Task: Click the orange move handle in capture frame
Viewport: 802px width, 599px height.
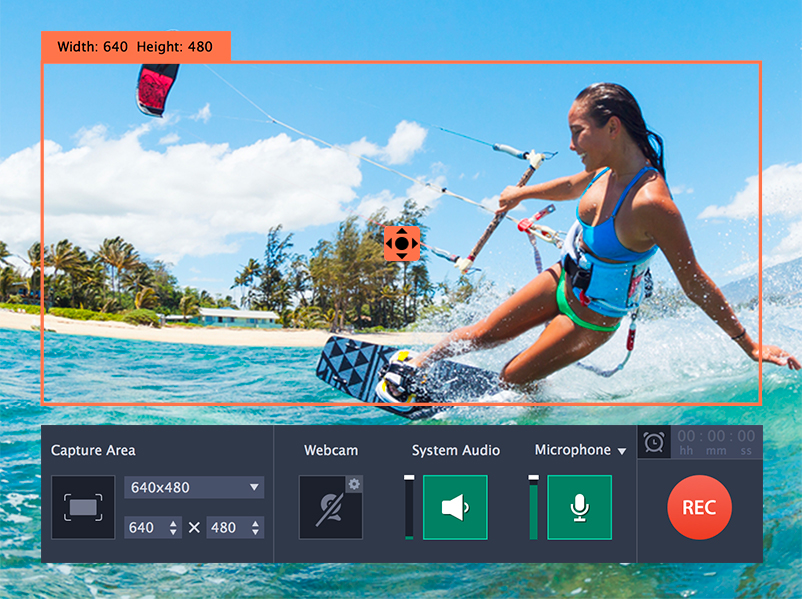Action: (400, 243)
